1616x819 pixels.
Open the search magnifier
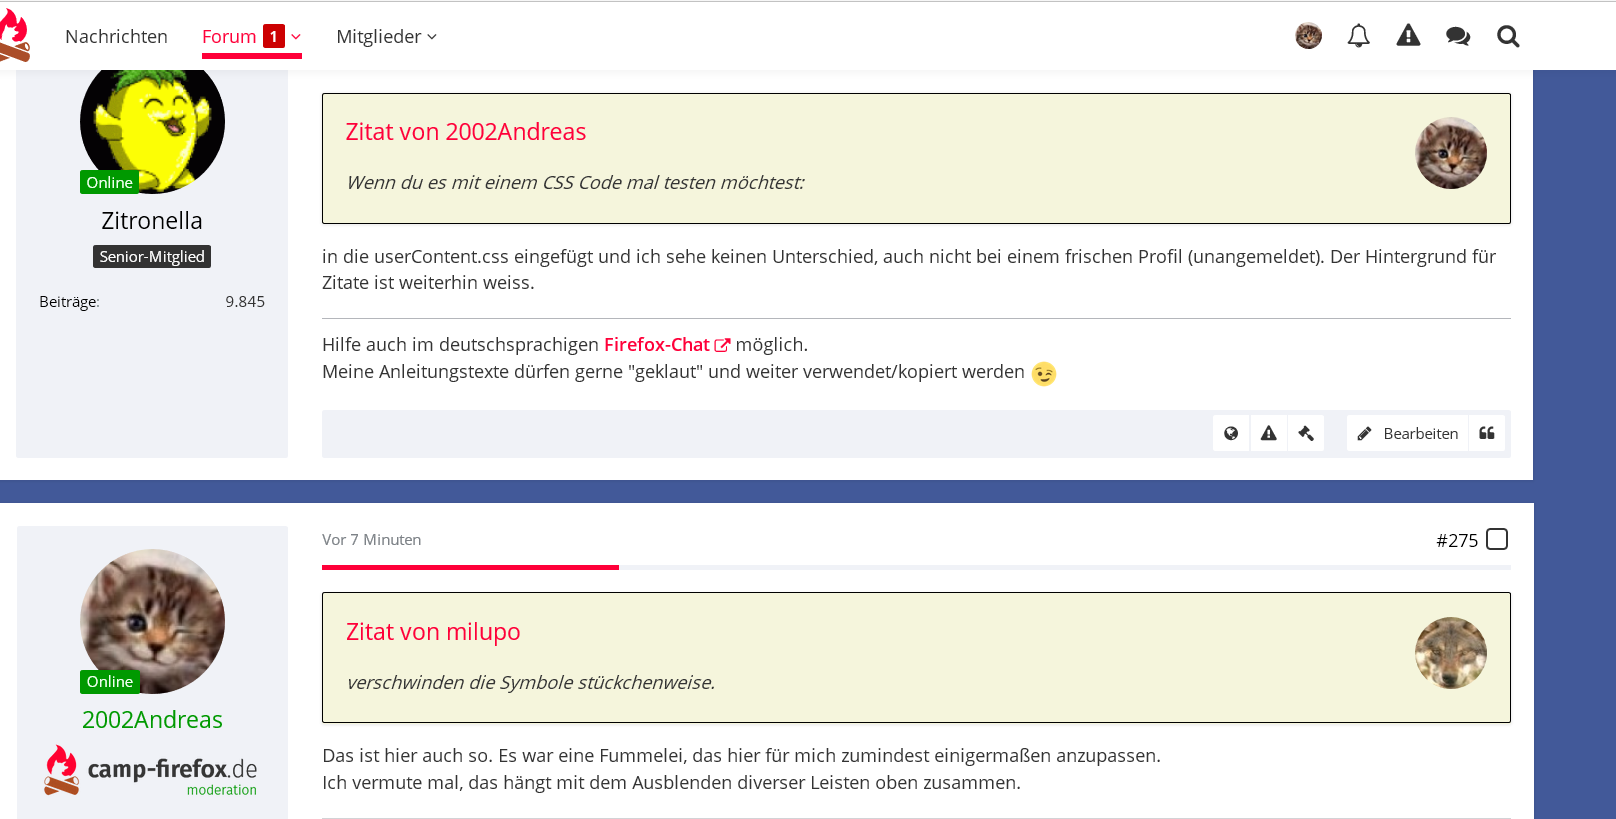point(1508,37)
